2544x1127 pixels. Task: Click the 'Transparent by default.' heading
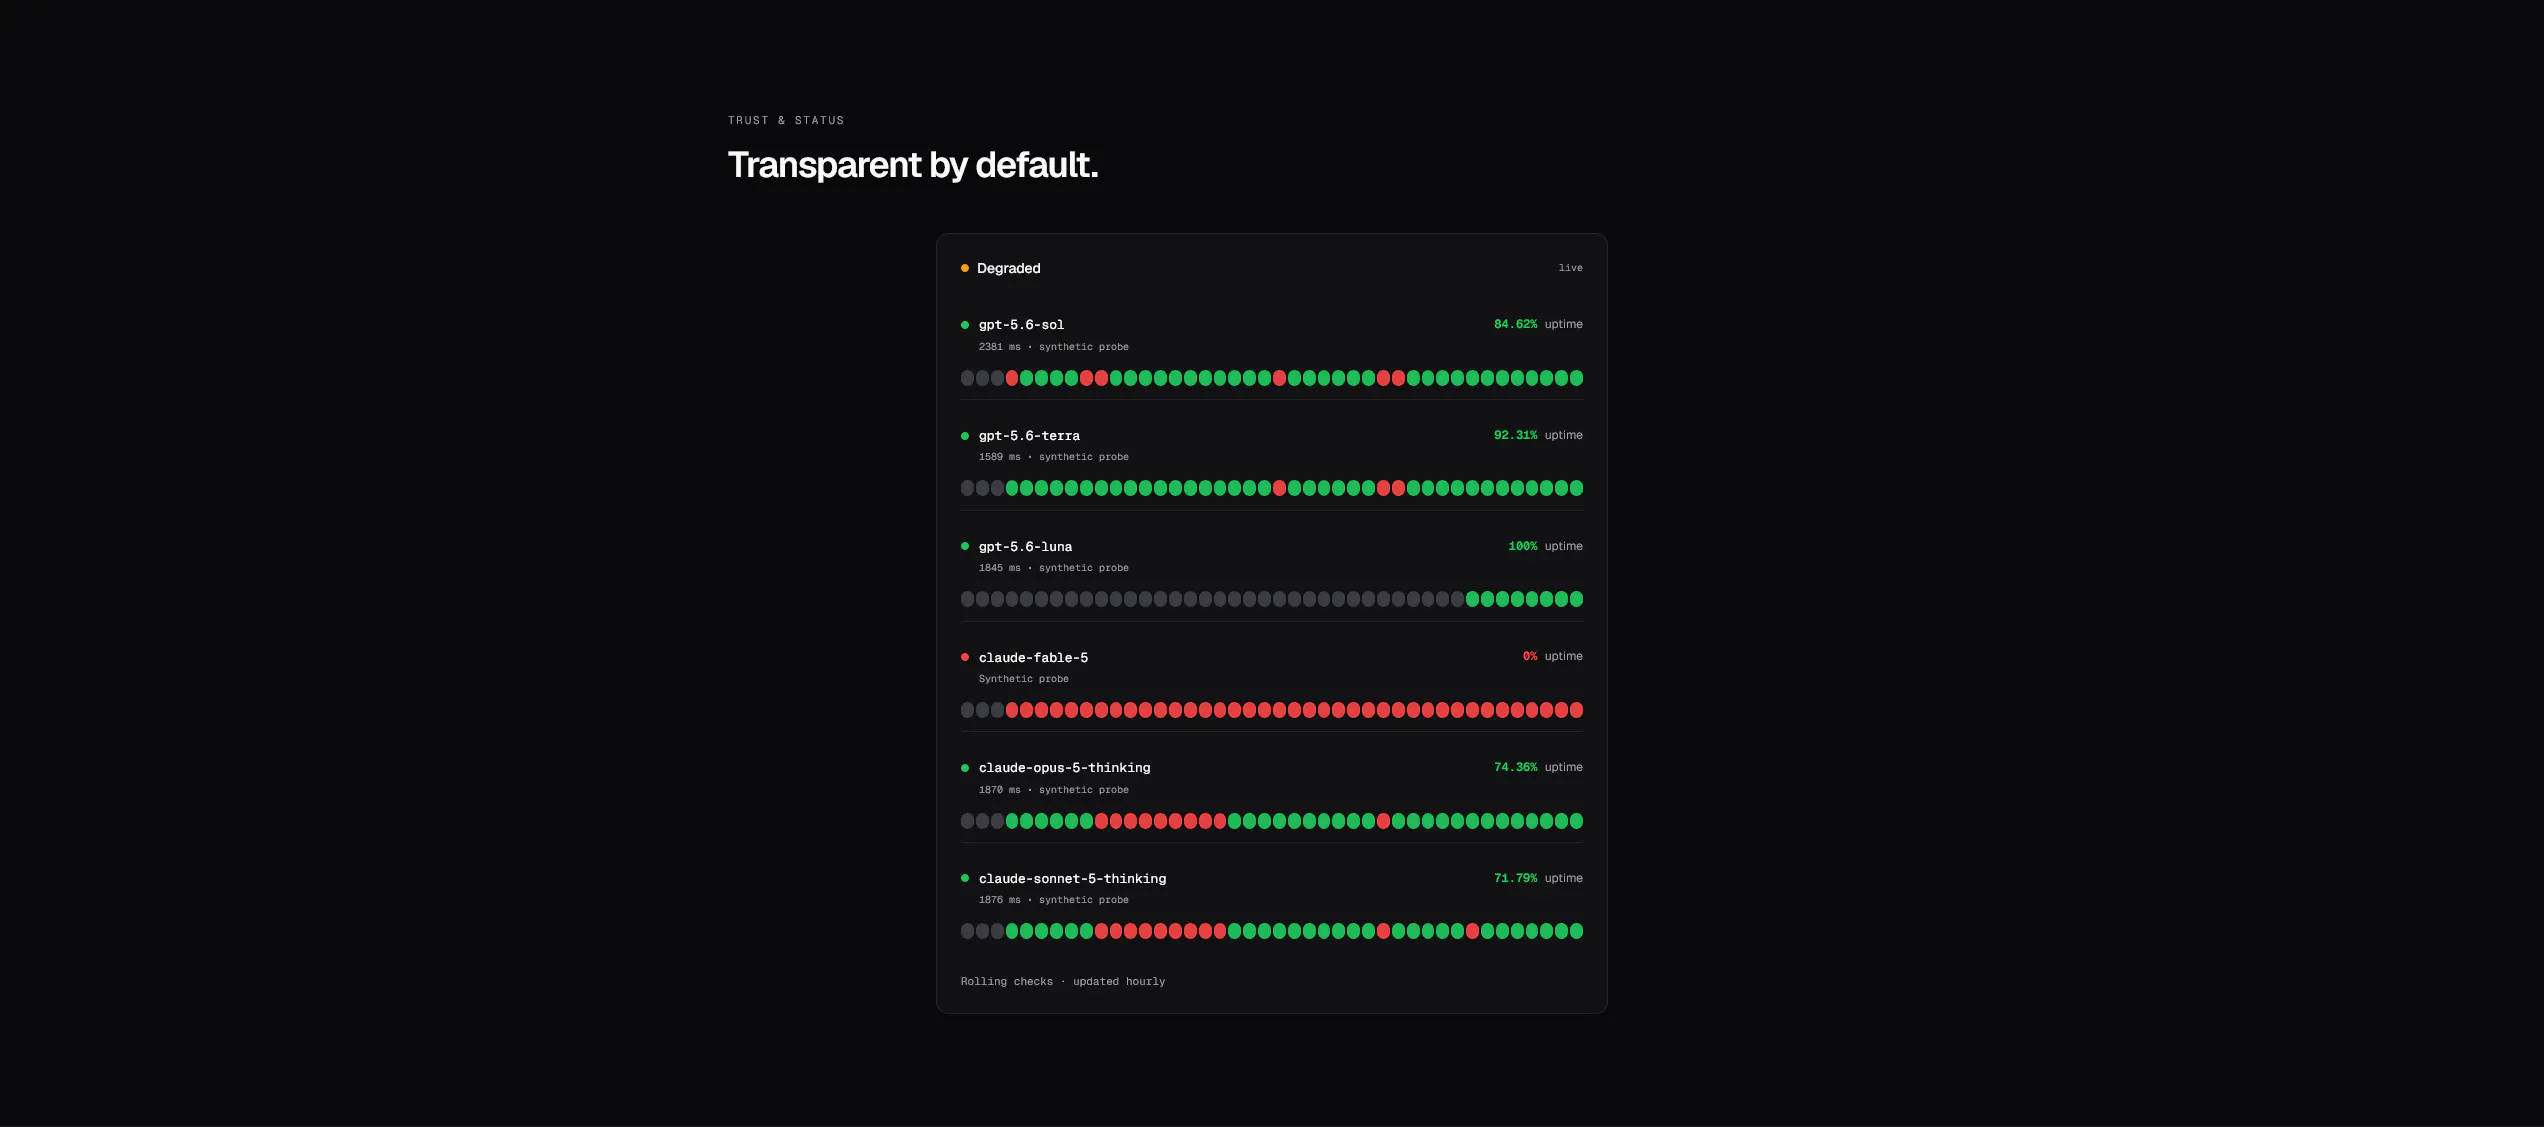(913, 165)
